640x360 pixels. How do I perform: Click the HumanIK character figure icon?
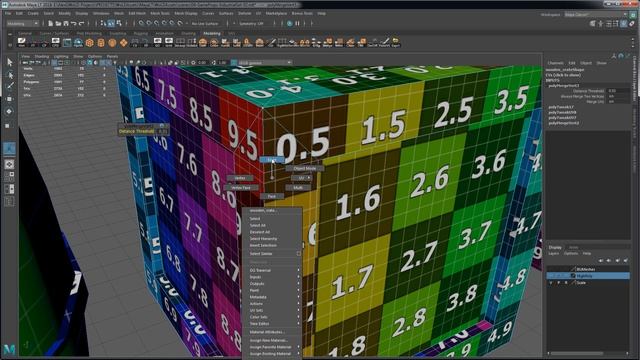tap(600, 24)
